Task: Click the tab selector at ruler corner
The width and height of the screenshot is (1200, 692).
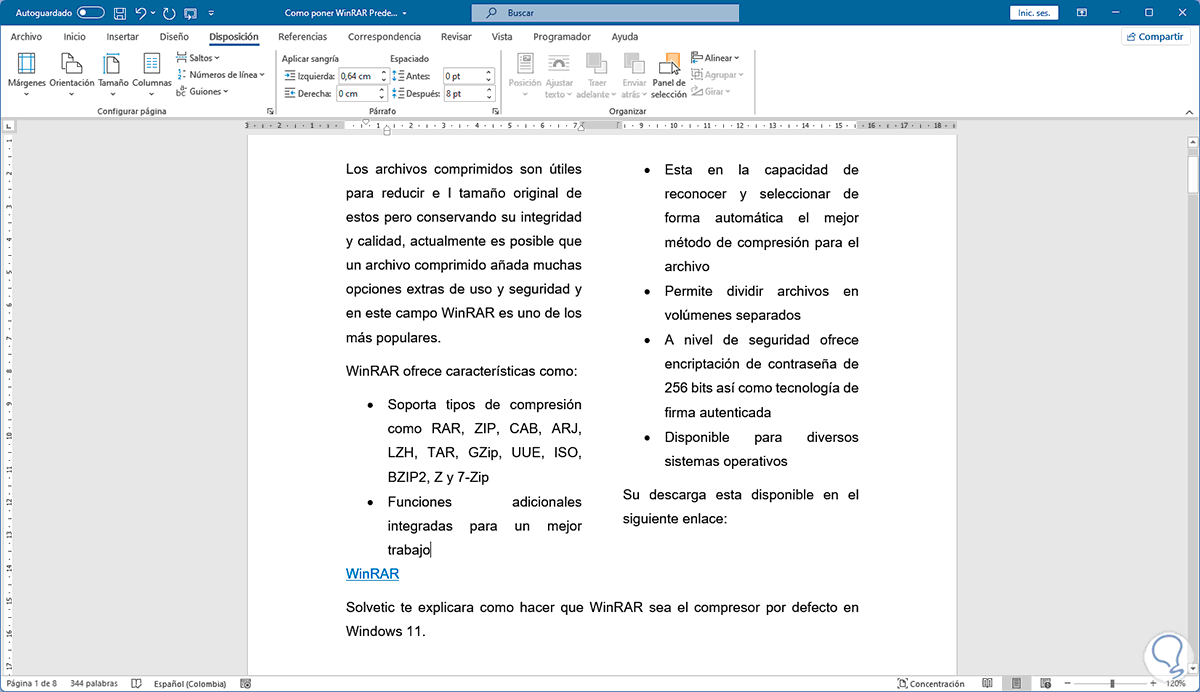Action: point(8,127)
